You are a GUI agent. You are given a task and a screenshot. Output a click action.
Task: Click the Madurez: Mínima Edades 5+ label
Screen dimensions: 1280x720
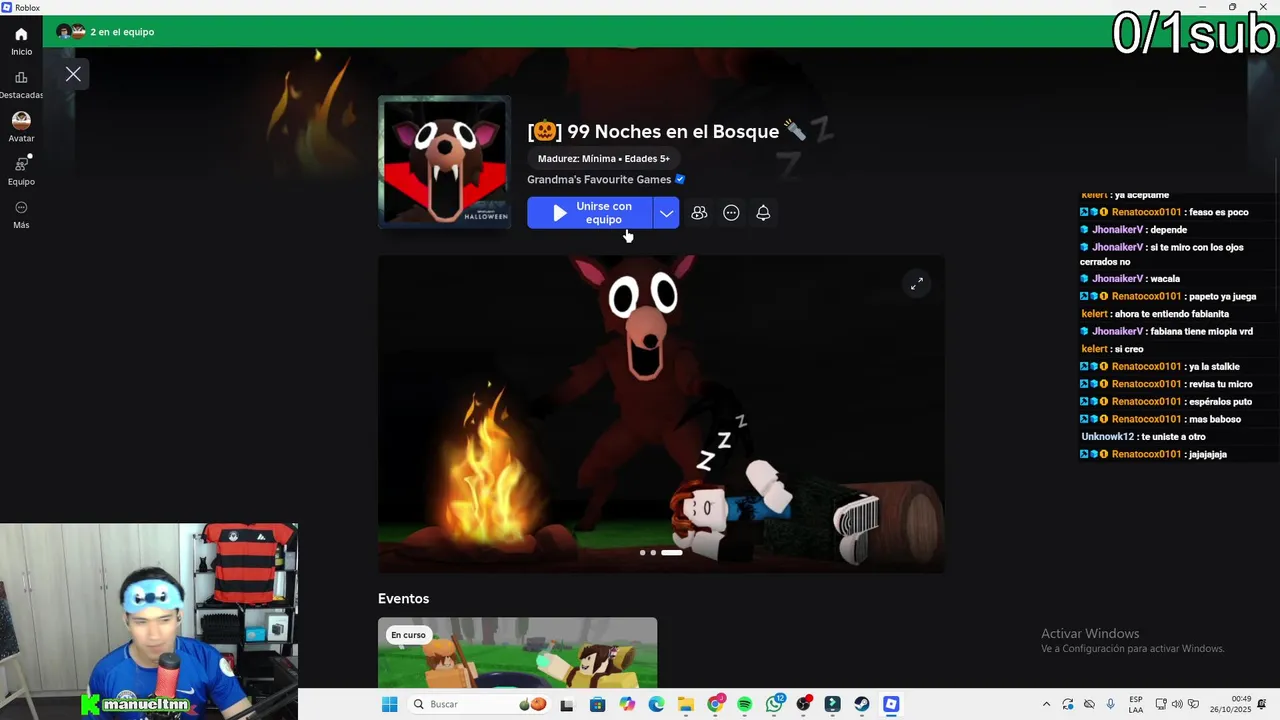[604, 159]
